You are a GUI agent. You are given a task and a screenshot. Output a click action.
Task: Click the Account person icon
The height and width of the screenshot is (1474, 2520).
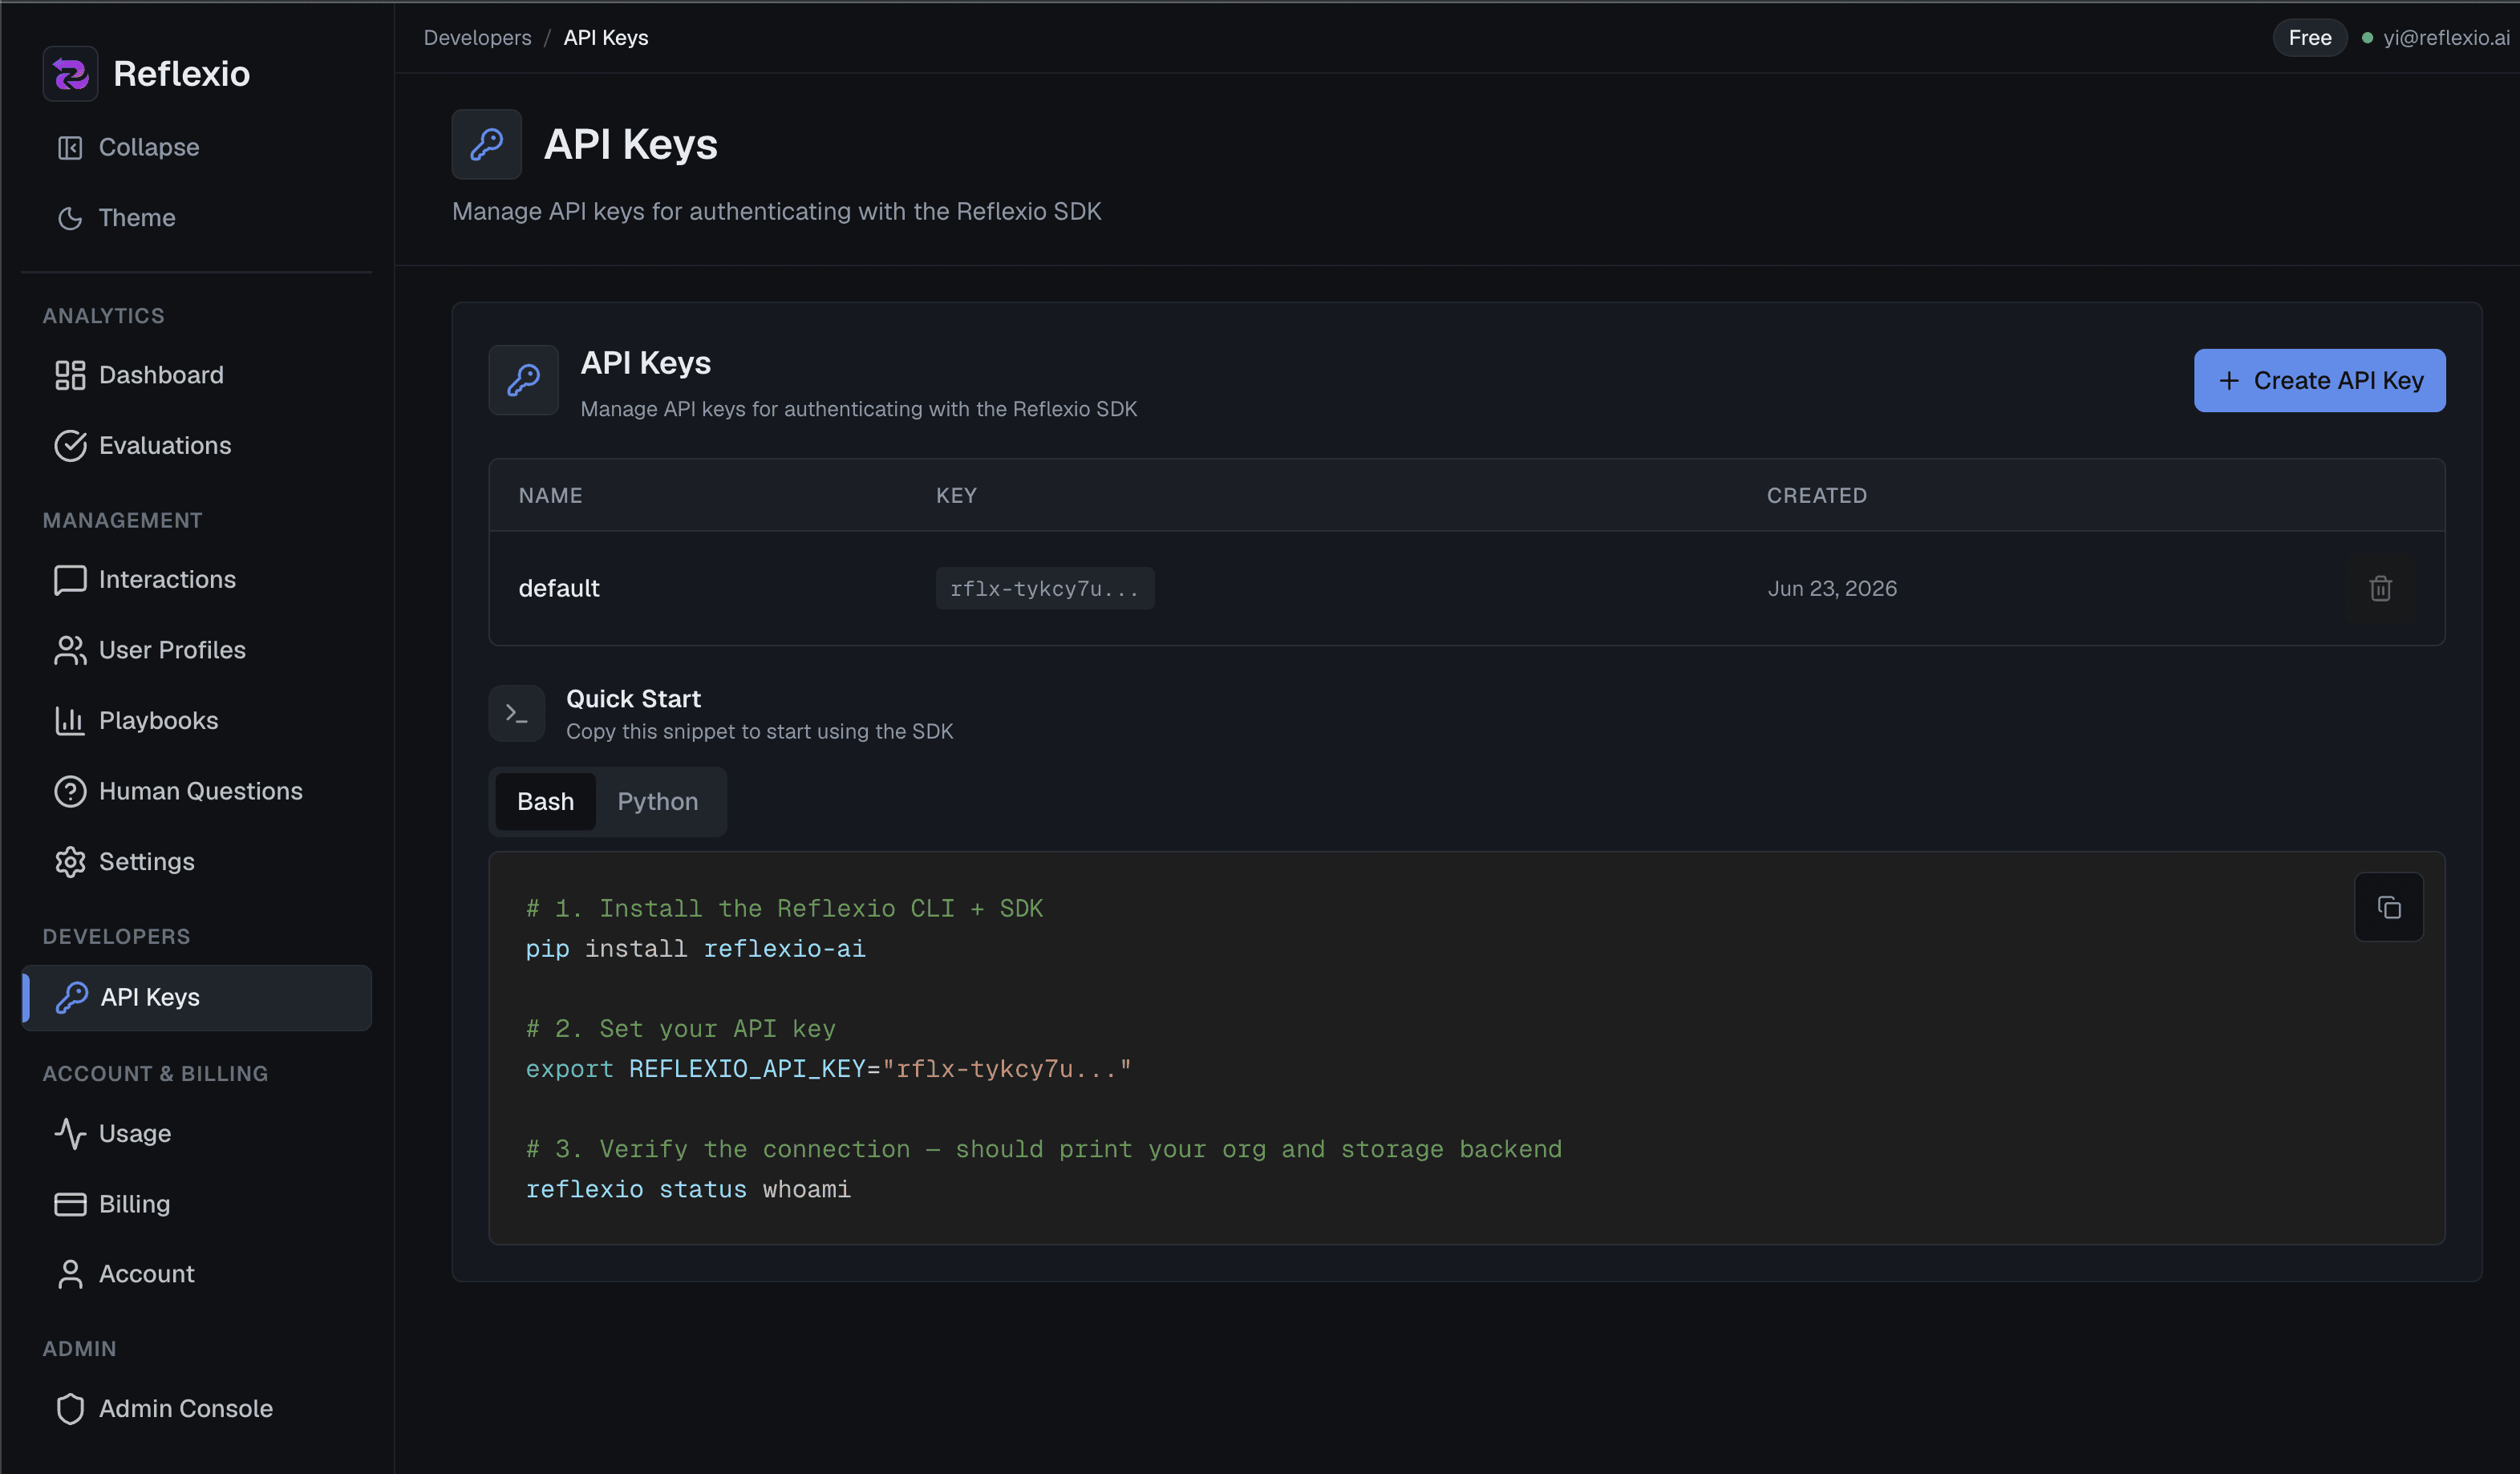click(x=70, y=1274)
